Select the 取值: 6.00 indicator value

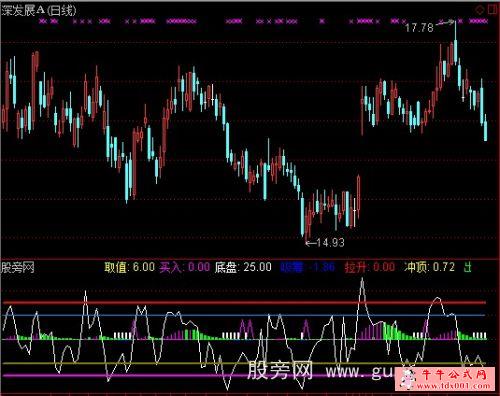point(129,267)
